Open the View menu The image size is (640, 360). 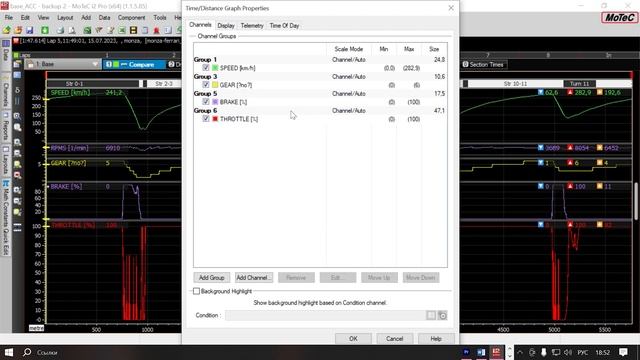coord(43,18)
